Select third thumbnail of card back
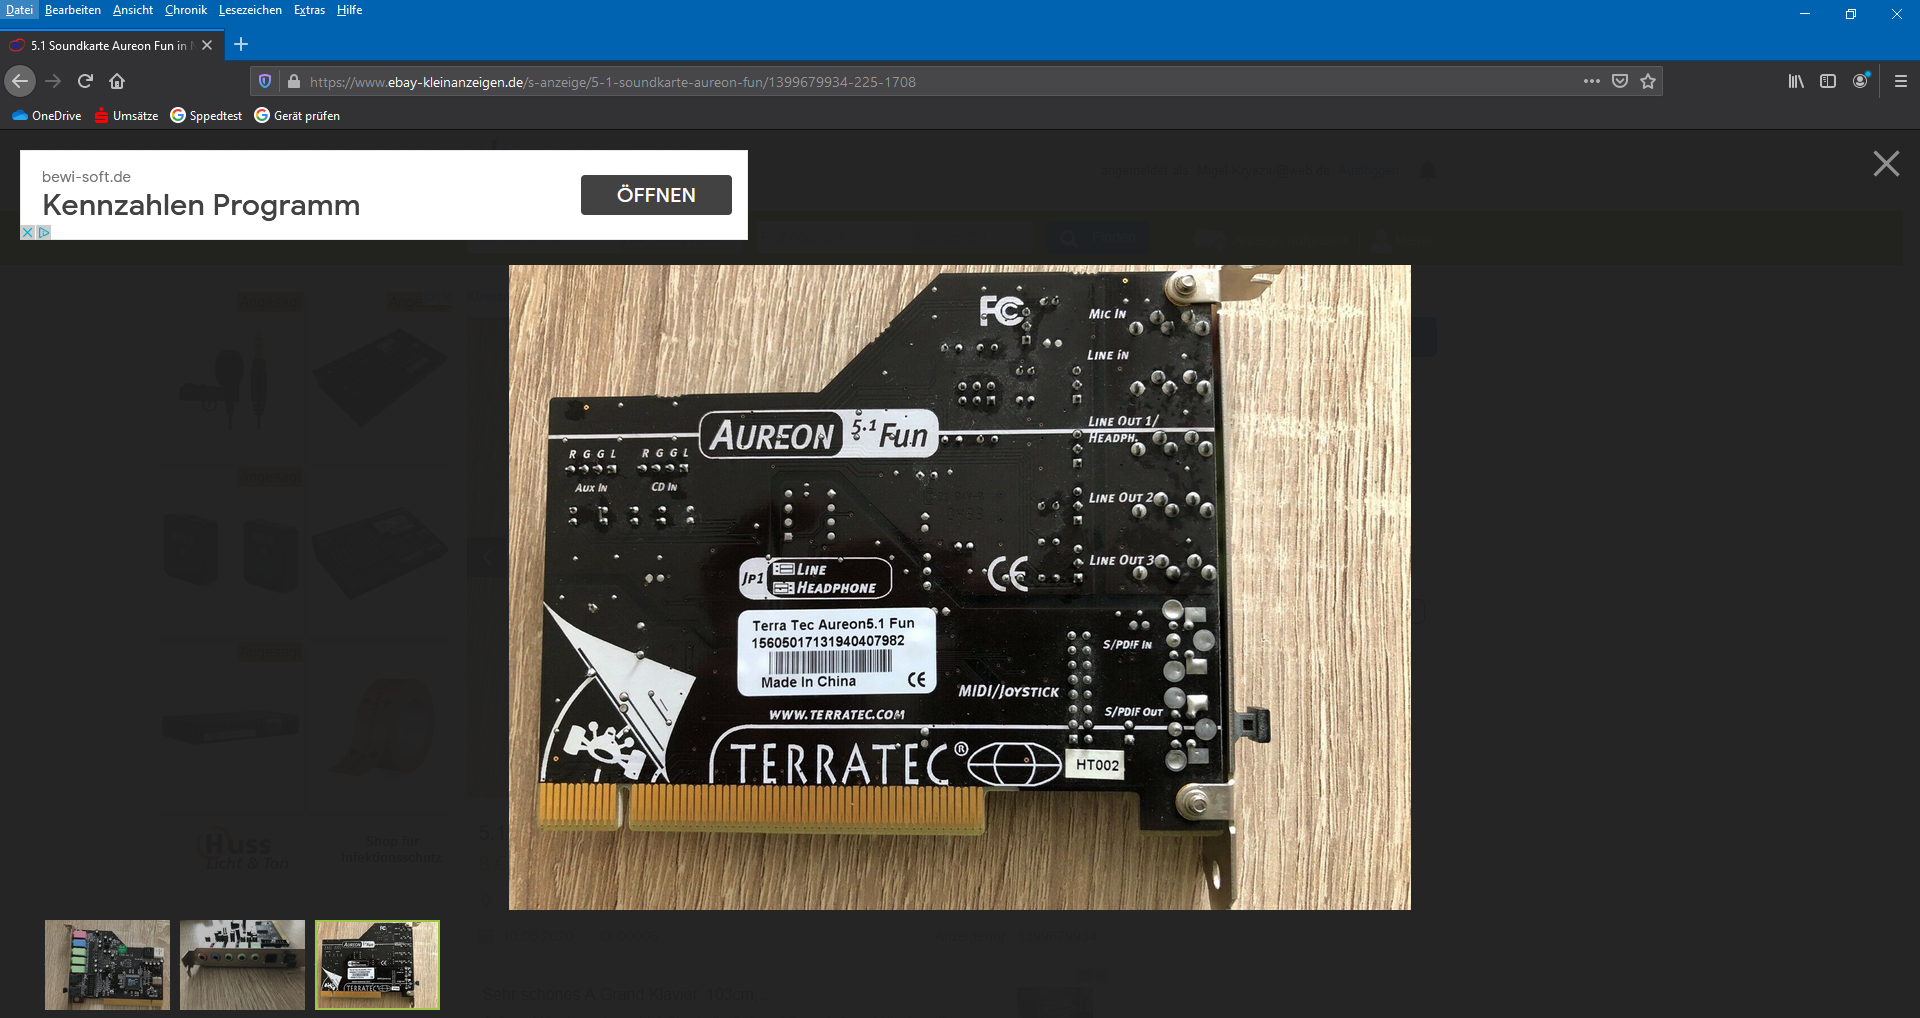The height and width of the screenshot is (1018, 1920). 377,965
